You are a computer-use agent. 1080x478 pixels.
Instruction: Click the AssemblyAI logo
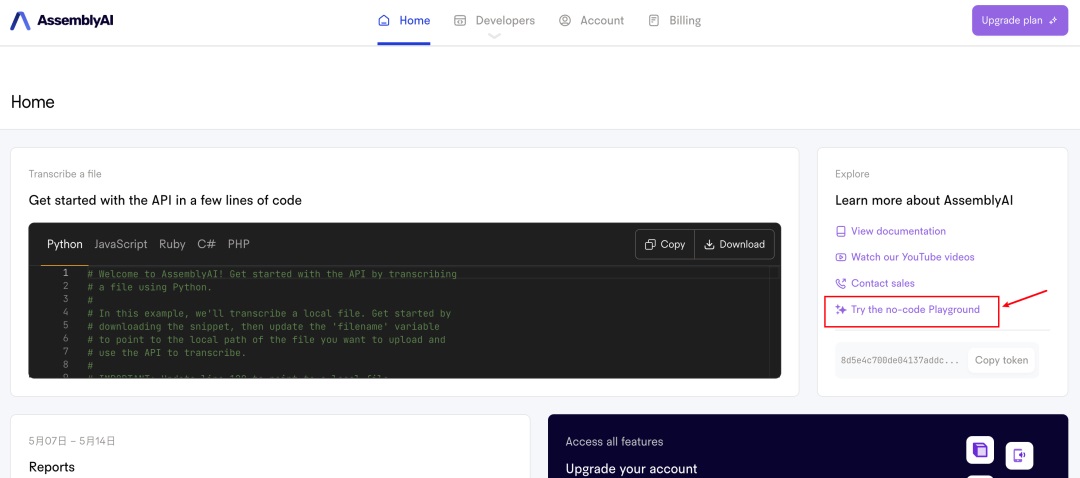(61, 21)
